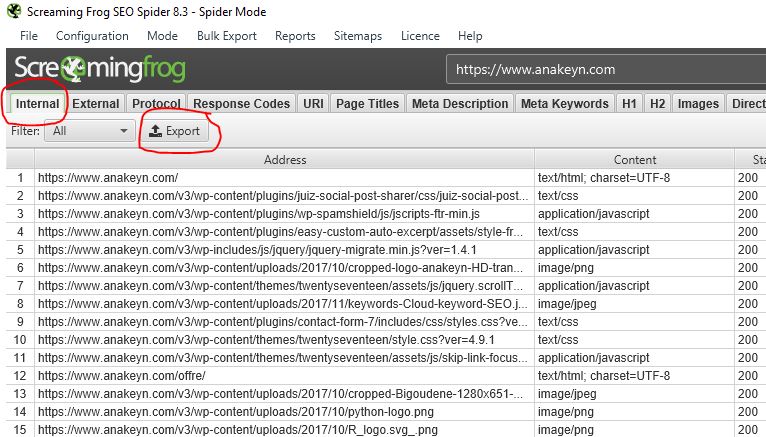This screenshot has width=766, height=437.
Task: Open the Response Codes tab
Action: click(242, 104)
